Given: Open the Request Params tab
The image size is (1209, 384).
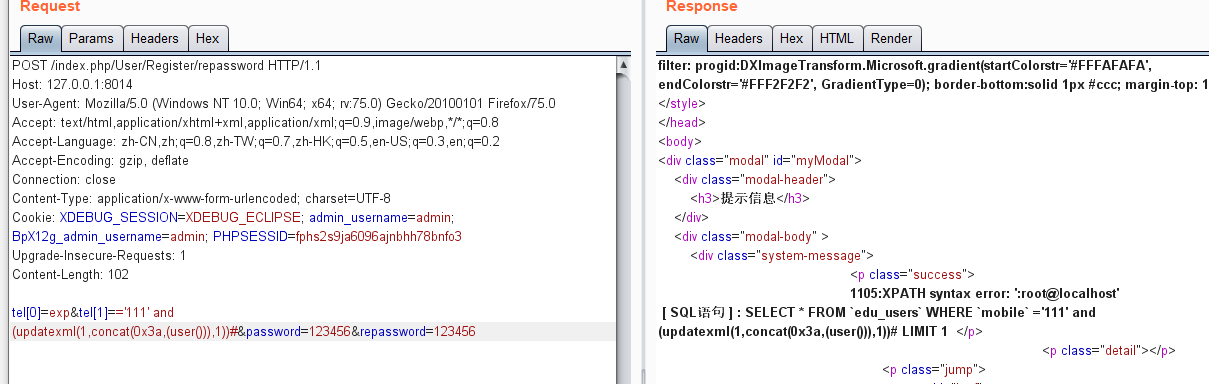Looking at the screenshot, I should (91, 39).
